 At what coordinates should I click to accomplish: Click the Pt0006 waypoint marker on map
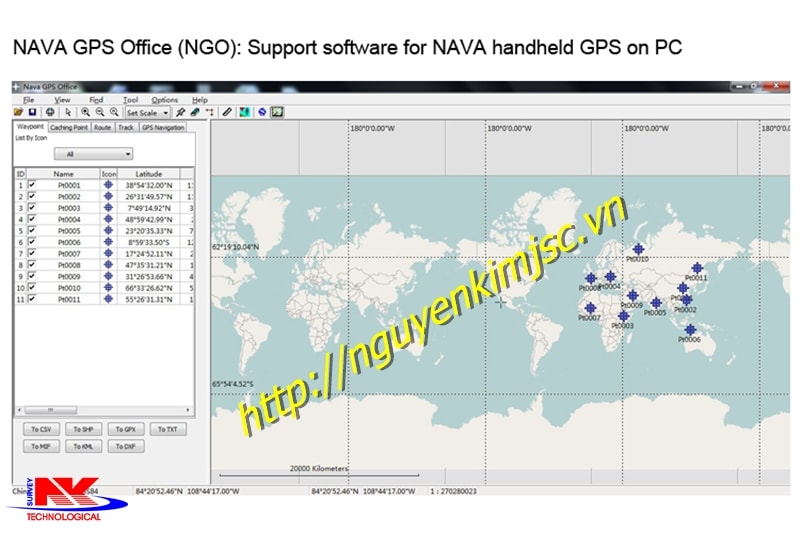[x=690, y=329]
